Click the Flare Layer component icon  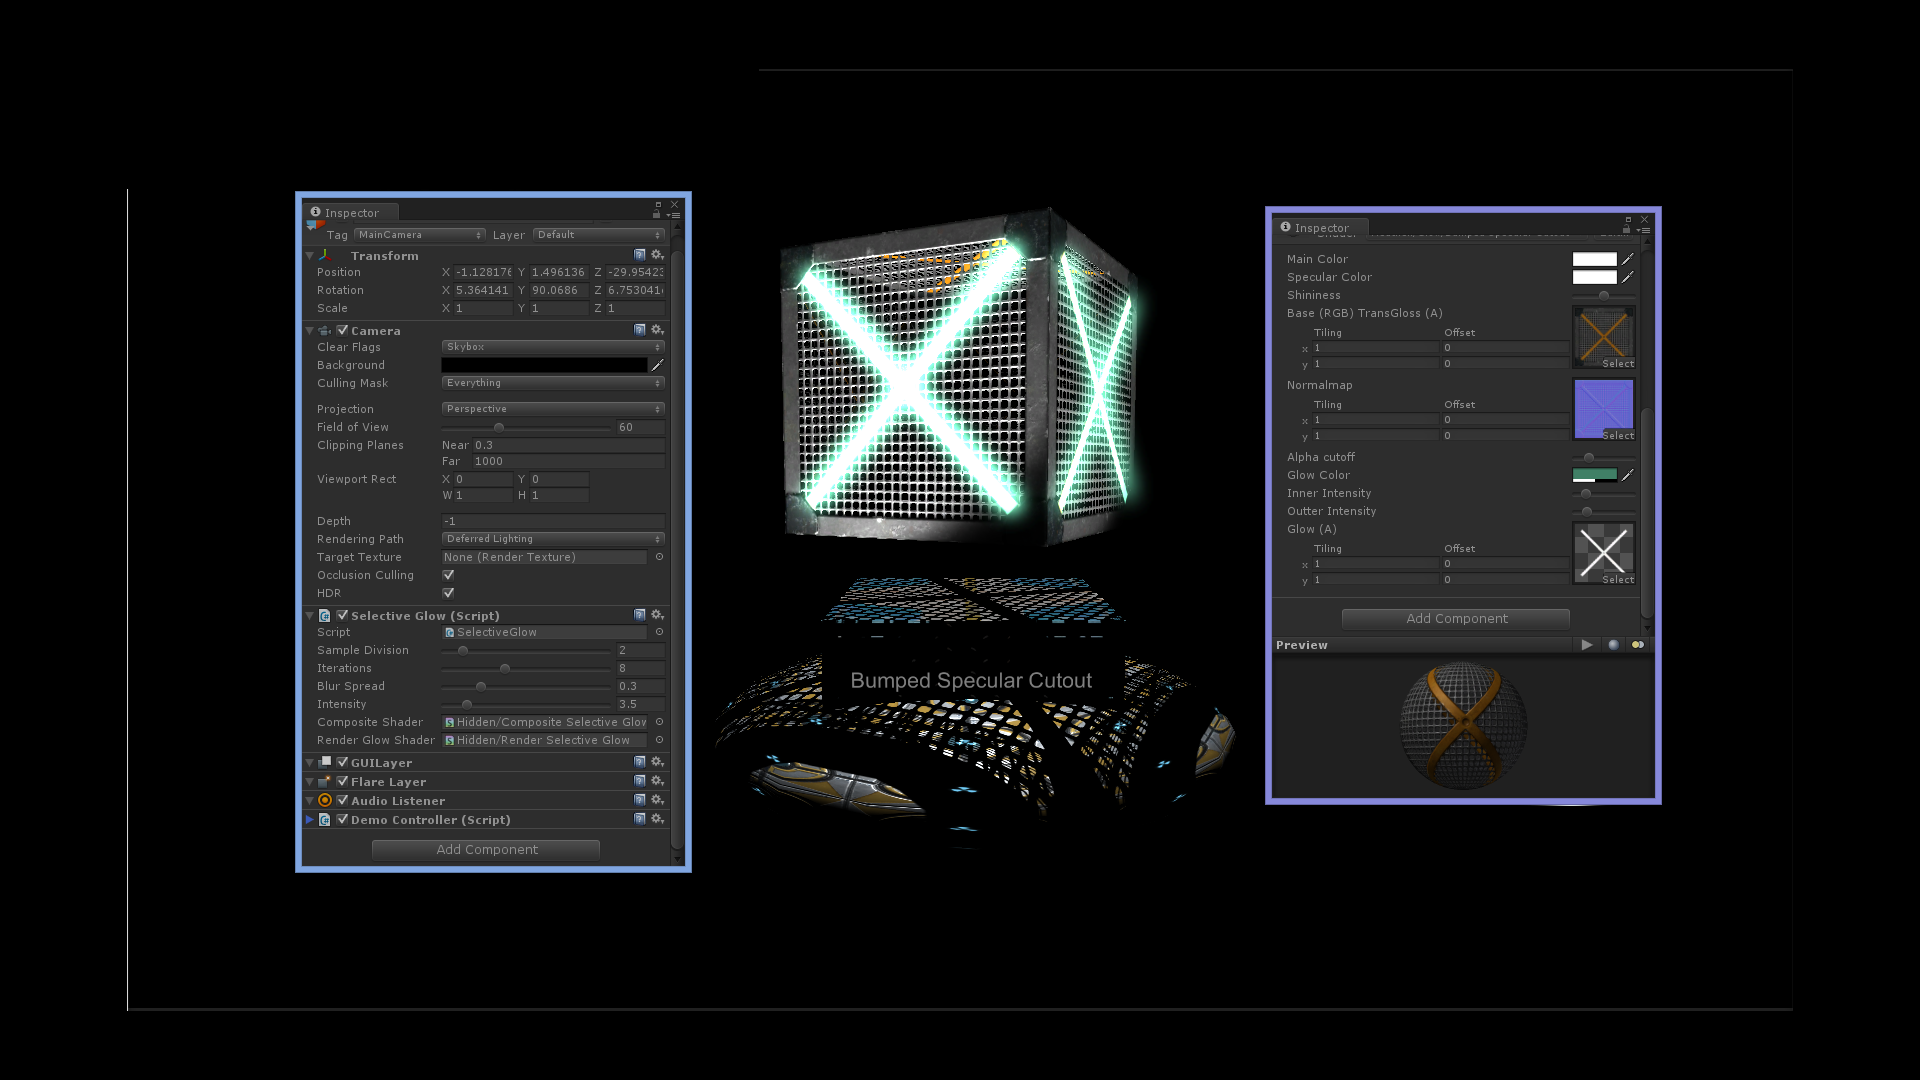tap(326, 781)
